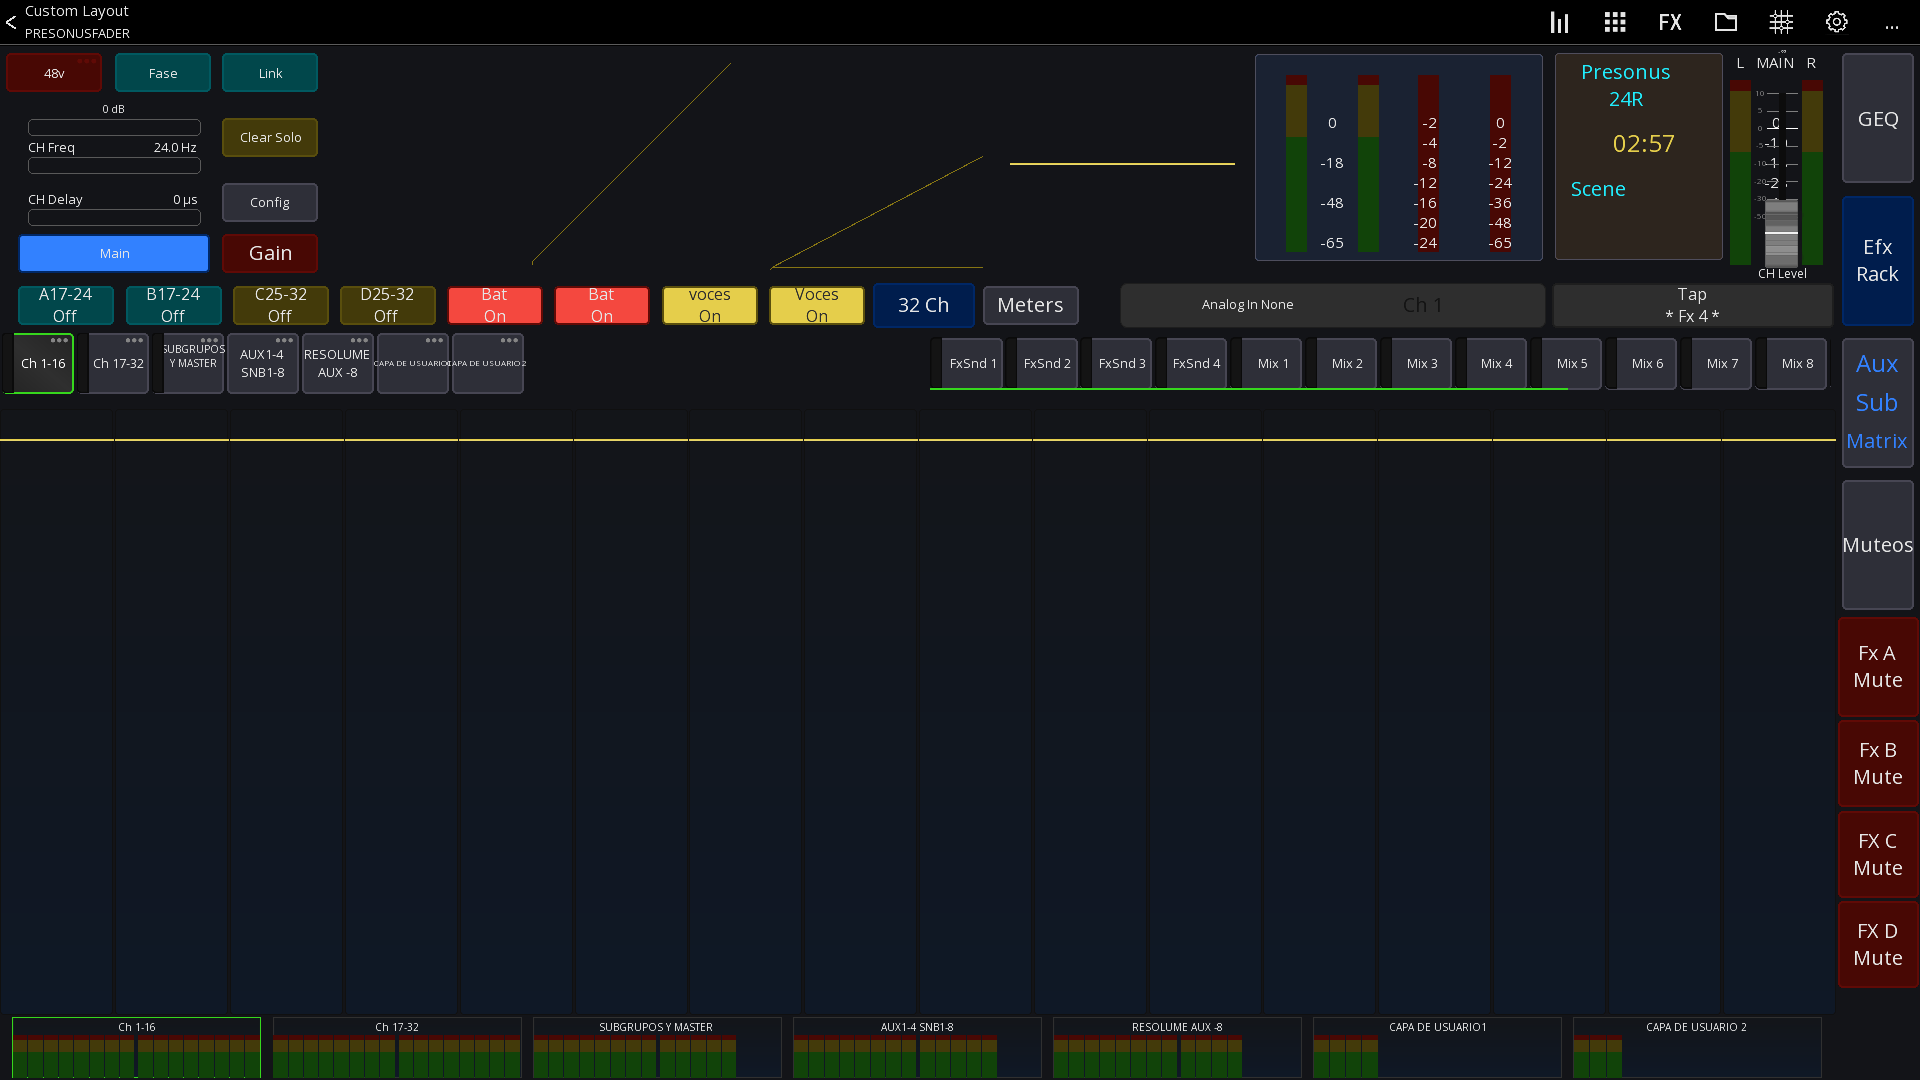
Task: Toggle the B17-24 Off button
Action: 173,305
